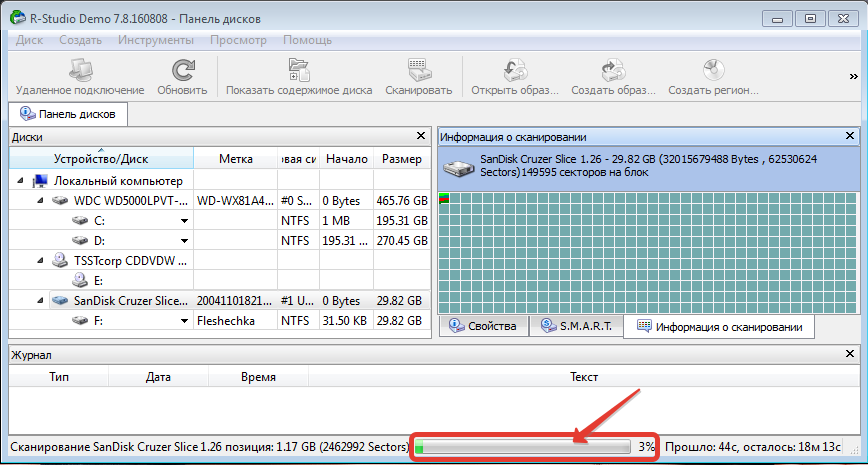Viewport: 868px width, 465px height.
Task: Click the Создать регион toolbar icon
Action: [713, 71]
